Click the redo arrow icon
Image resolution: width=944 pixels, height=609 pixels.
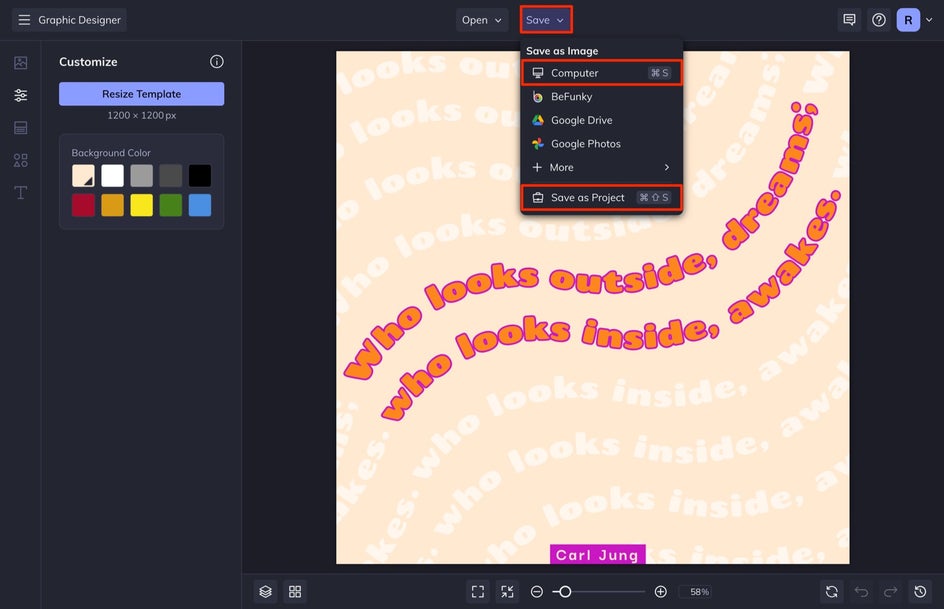[x=890, y=592]
